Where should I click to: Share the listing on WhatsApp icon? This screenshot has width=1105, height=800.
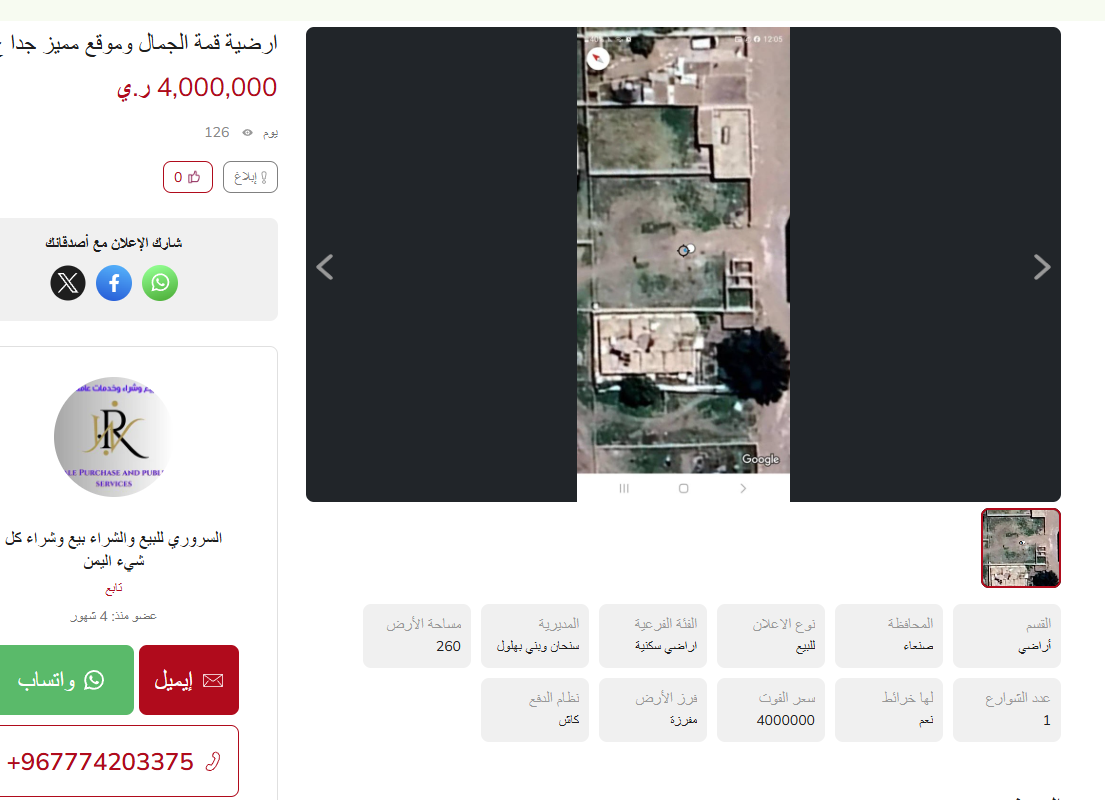pos(160,283)
